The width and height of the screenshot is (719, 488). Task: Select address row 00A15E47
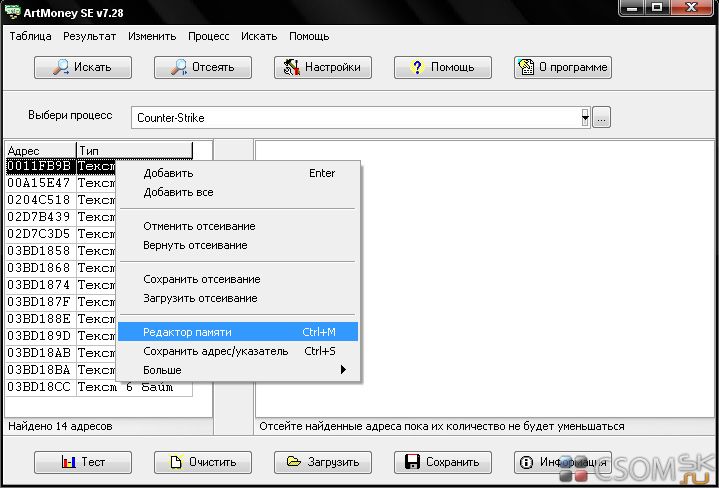pos(39,183)
